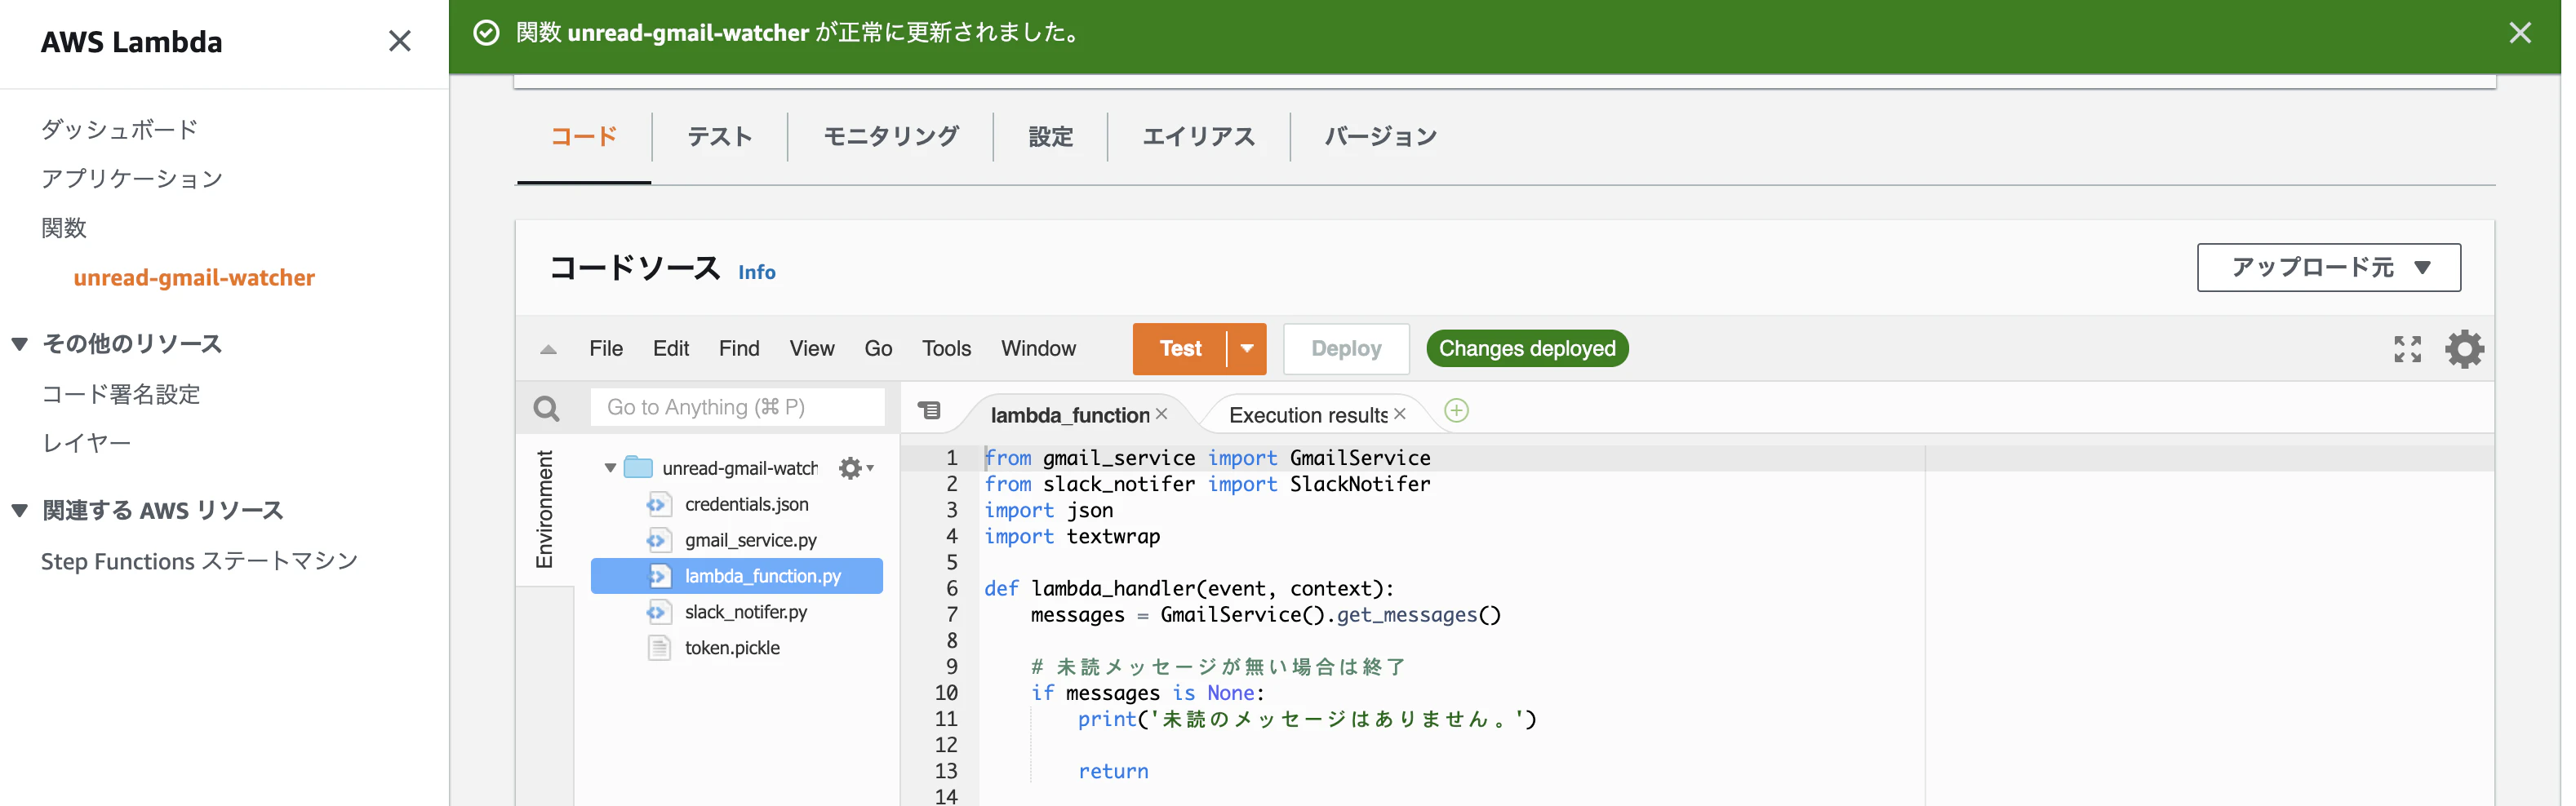
Task: Open コード署名設定 in sidebar
Action: tap(120, 395)
